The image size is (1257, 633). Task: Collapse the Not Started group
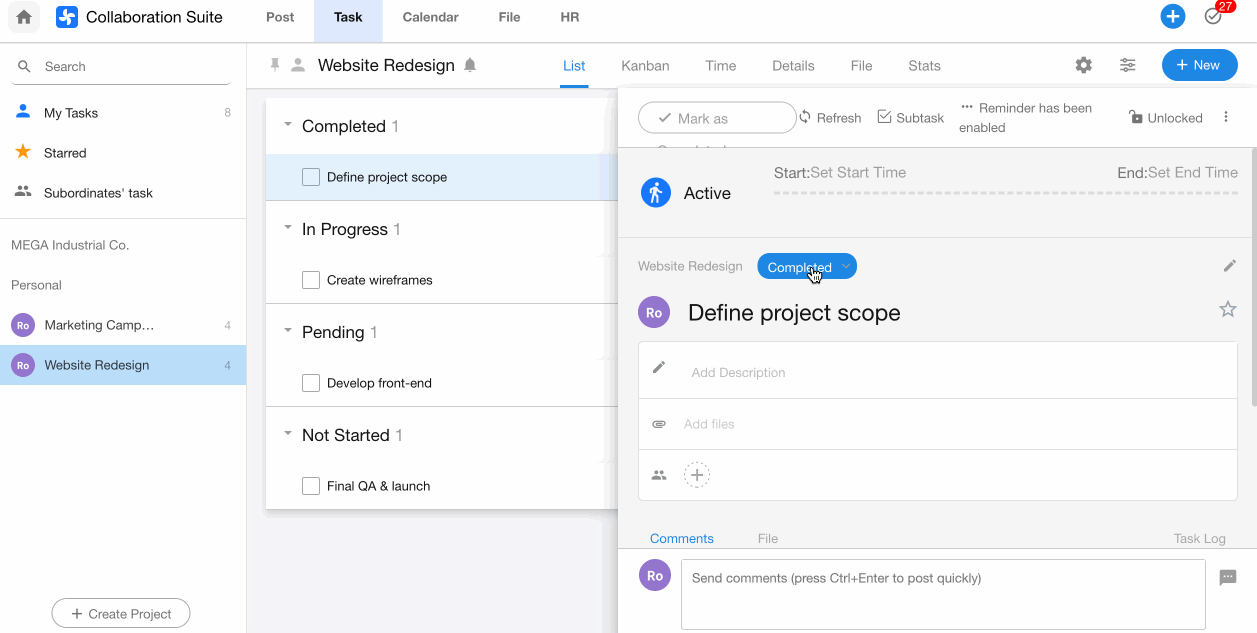(288, 435)
